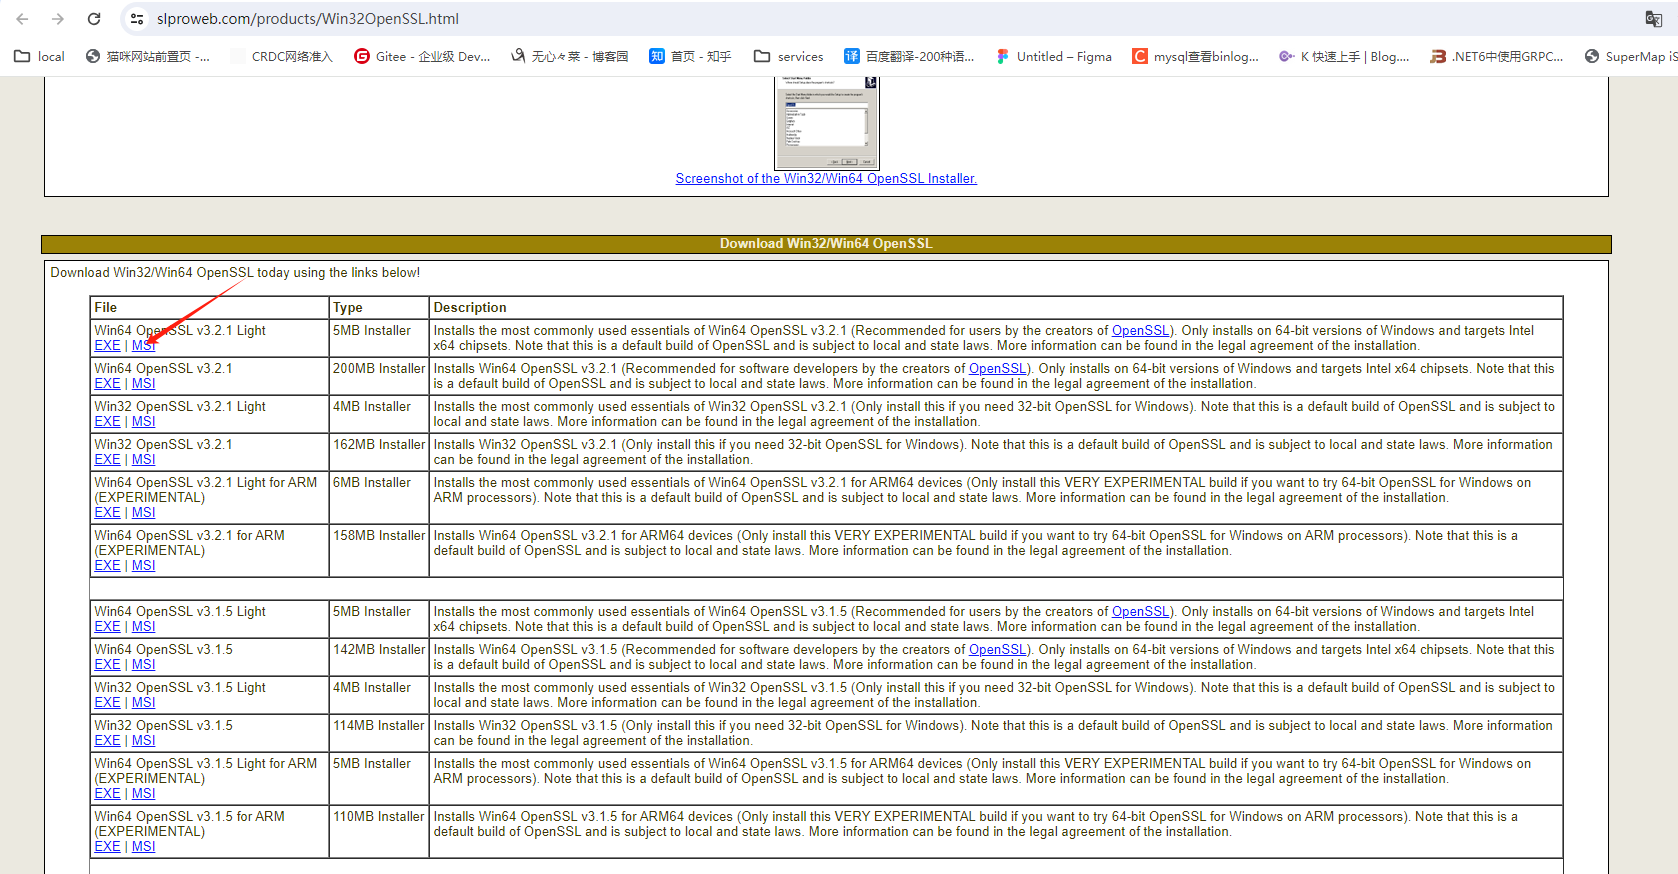Open mysql查看binlog bookmark

click(x=1195, y=57)
